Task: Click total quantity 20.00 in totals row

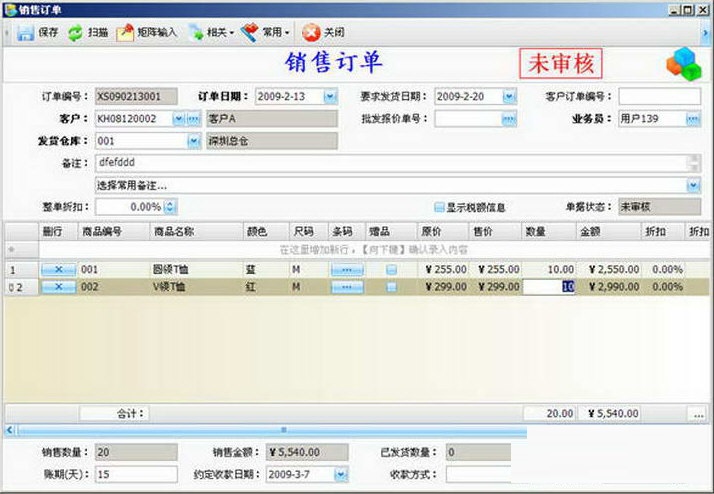Action: pyautogui.click(x=550, y=414)
